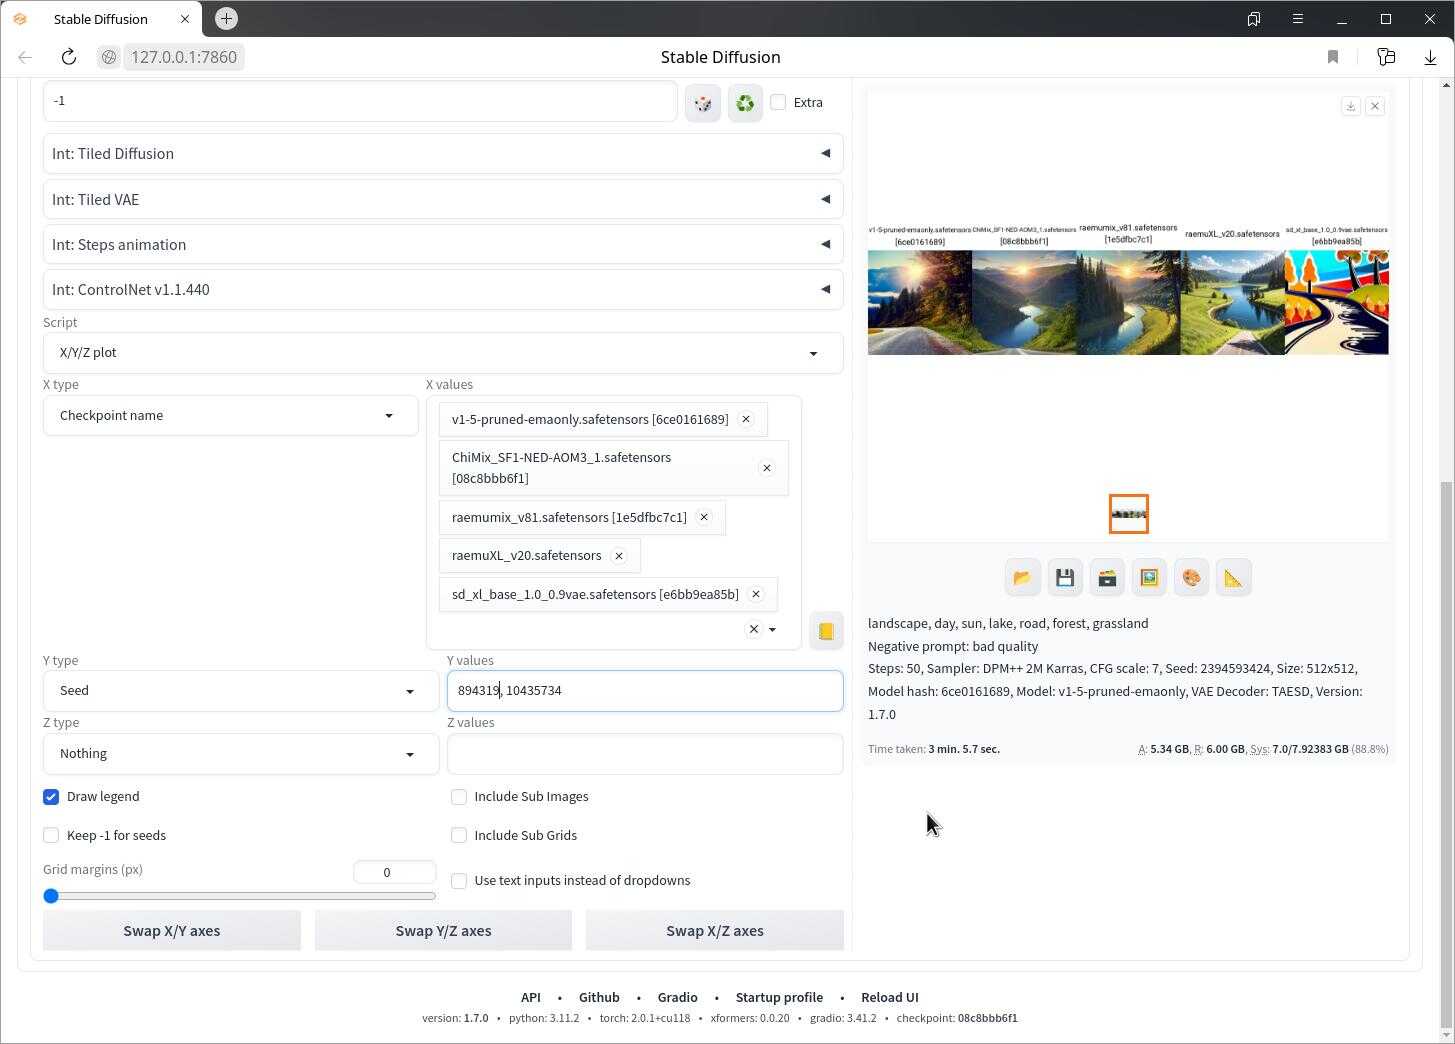Open the Gradio footer link
Viewport: 1455px width, 1044px height.
point(678,997)
